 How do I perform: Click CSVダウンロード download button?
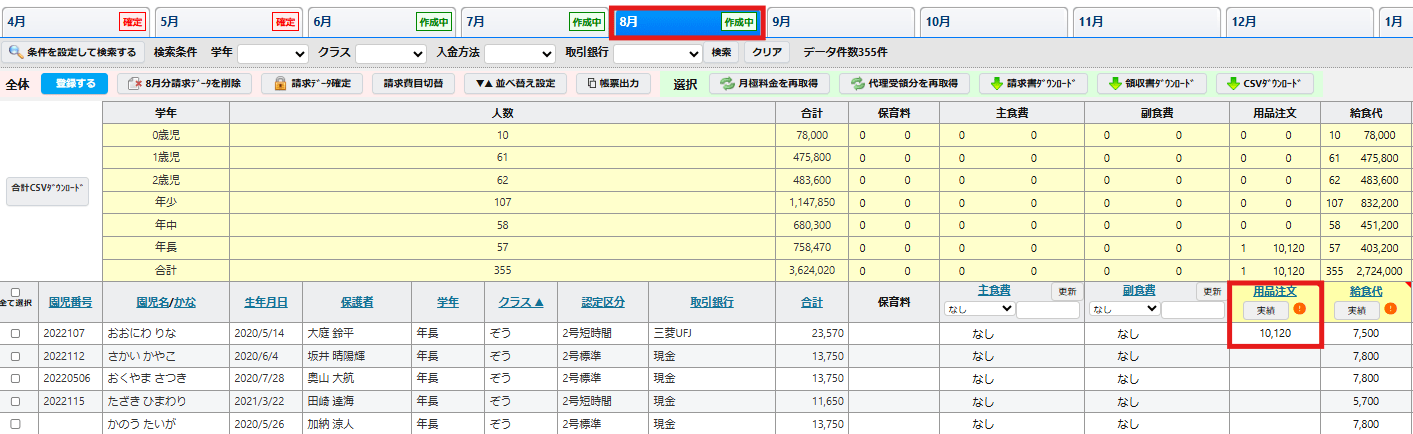point(1264,84)
